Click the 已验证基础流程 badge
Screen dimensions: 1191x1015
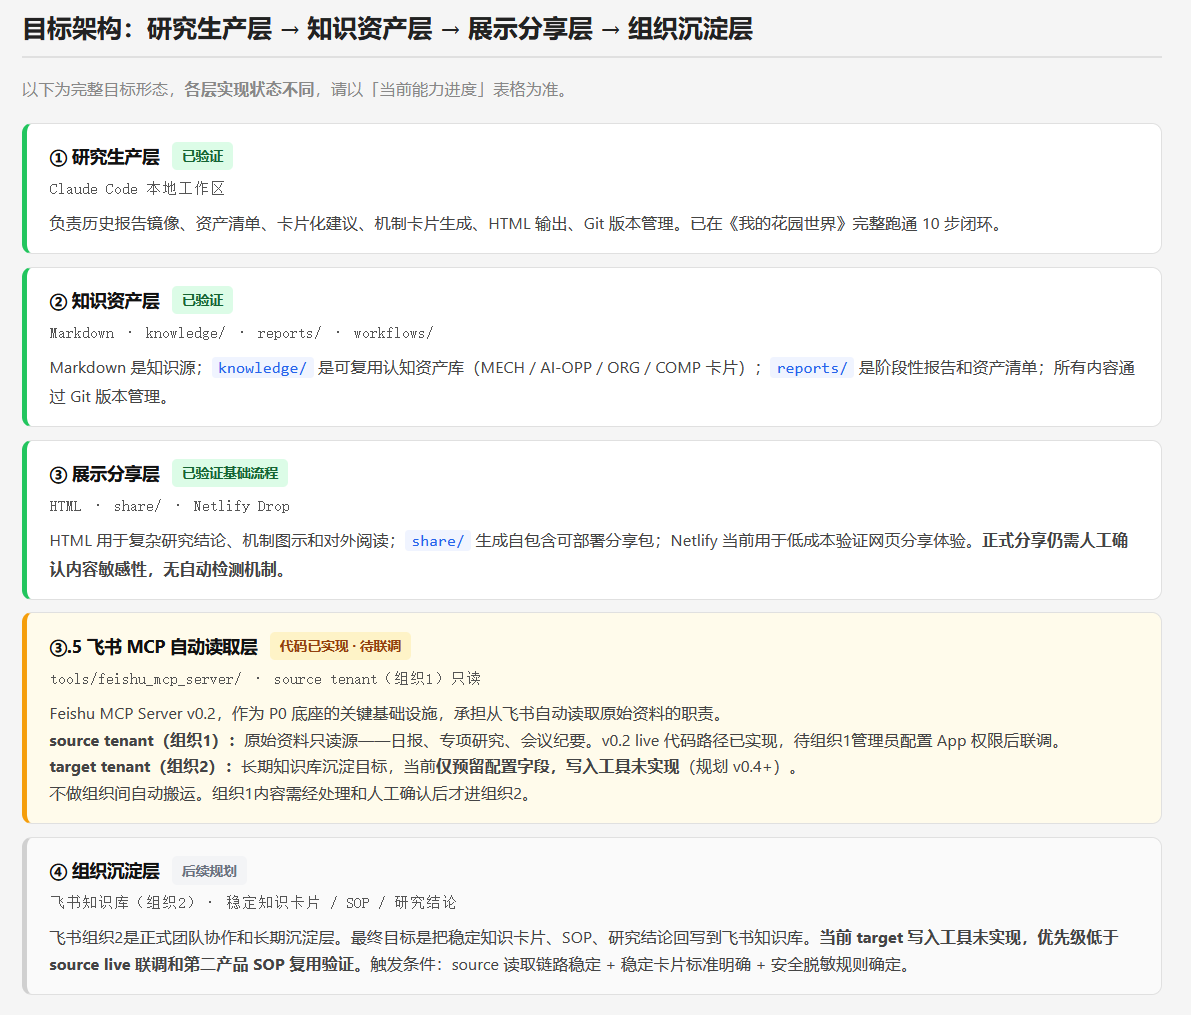point(229,473)
